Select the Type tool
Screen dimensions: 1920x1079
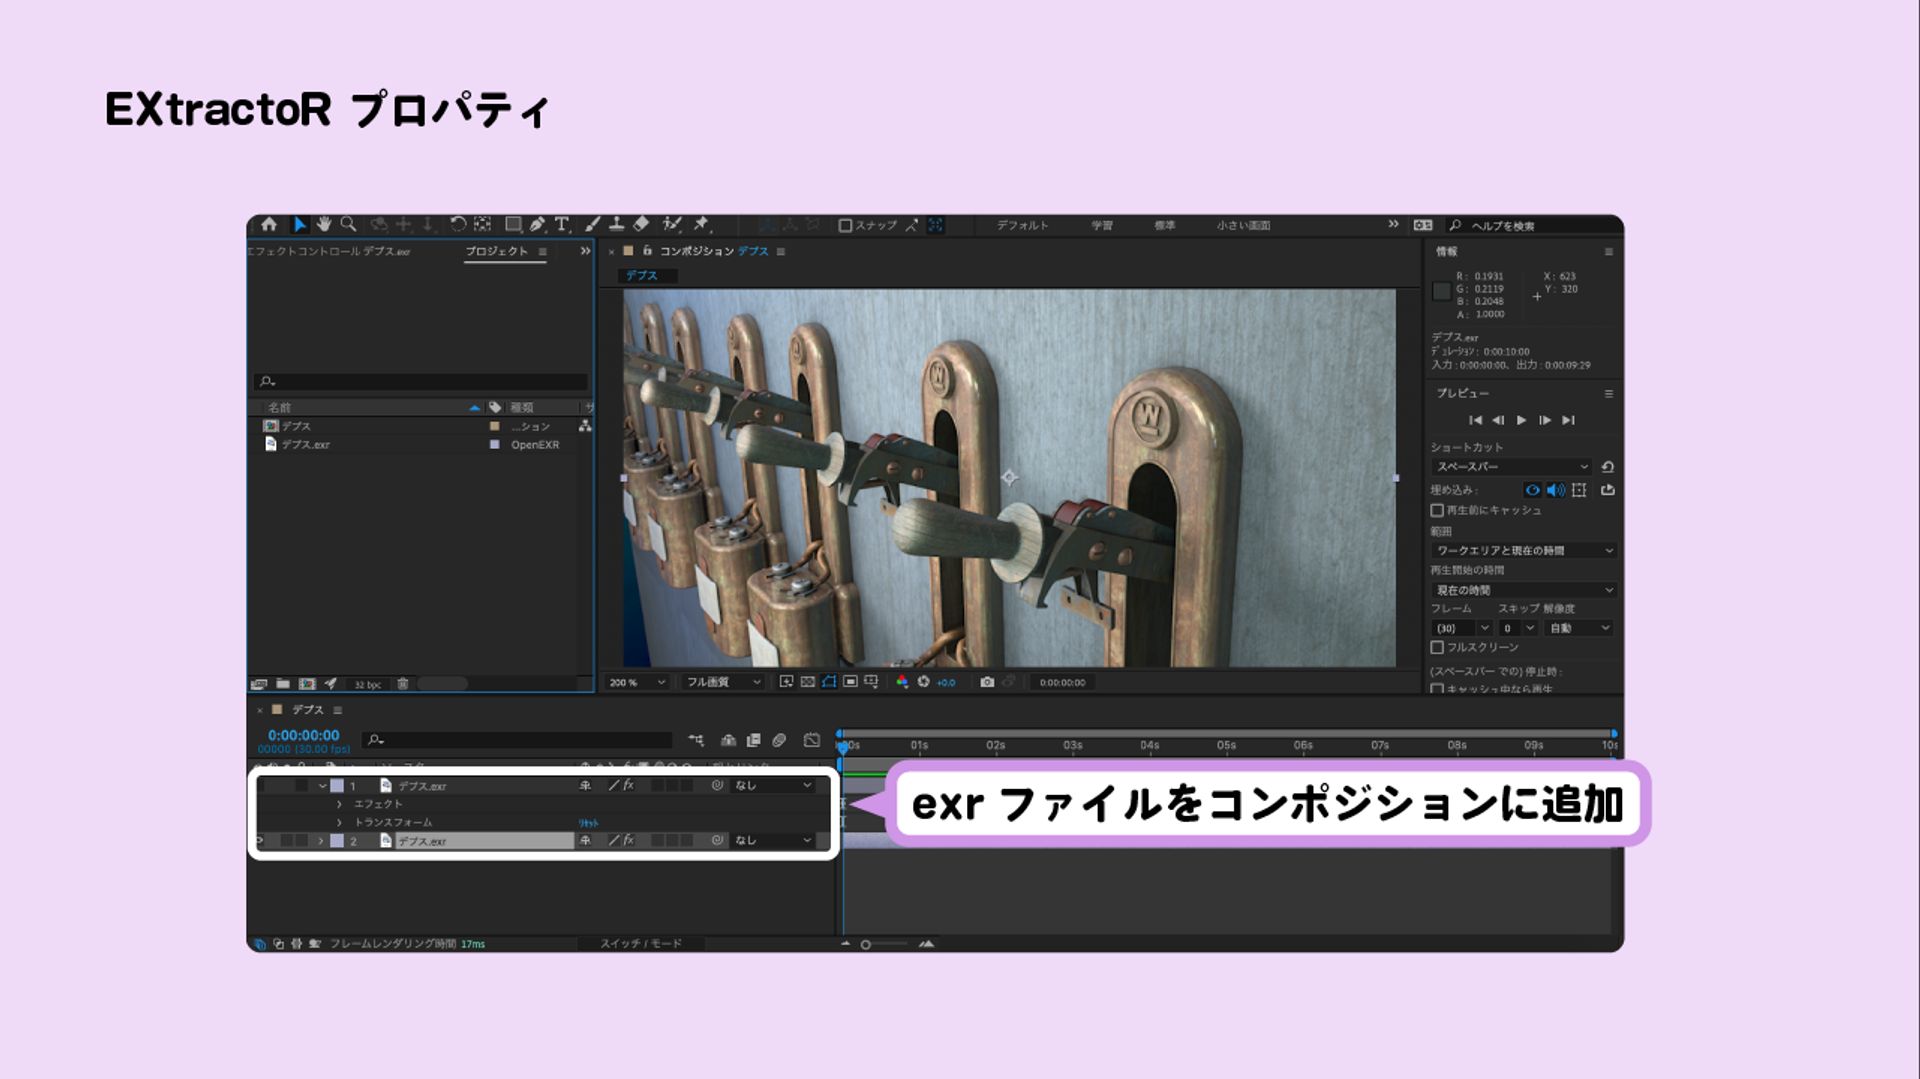[x=563, y=226]
